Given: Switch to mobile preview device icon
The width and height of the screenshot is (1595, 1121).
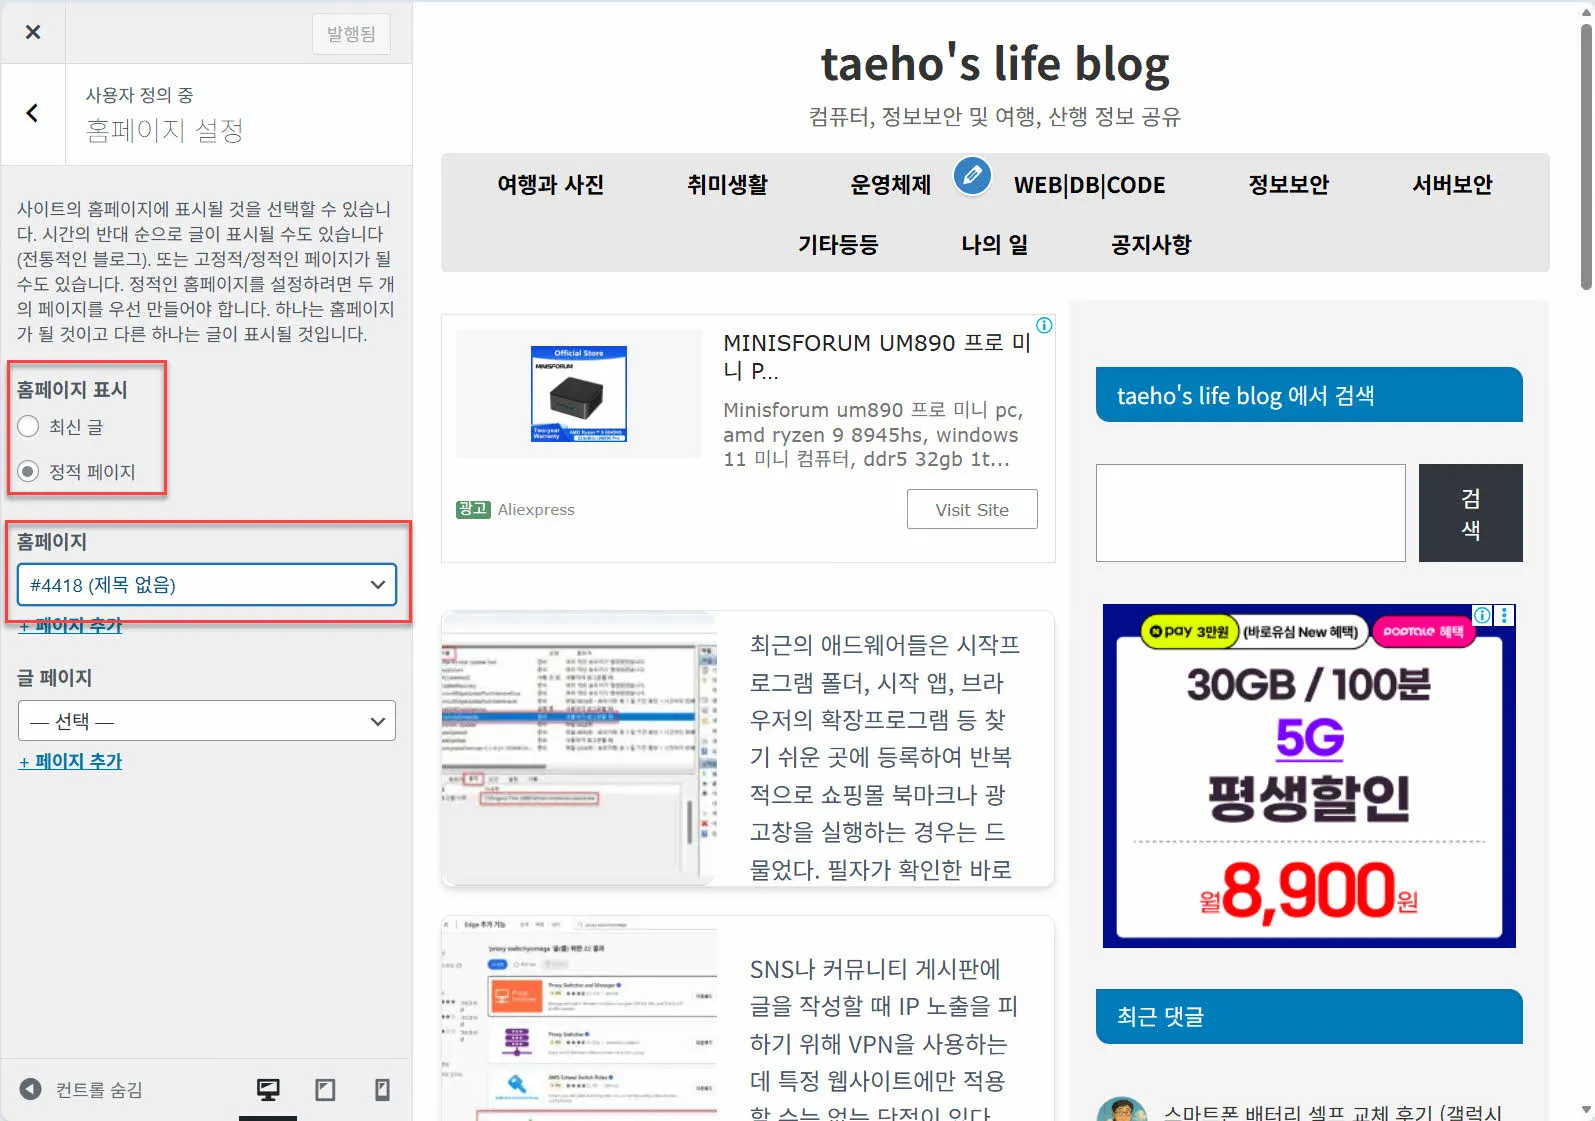Looking at the screenshot, I should pyautogui.click(x=382, y=1090).
